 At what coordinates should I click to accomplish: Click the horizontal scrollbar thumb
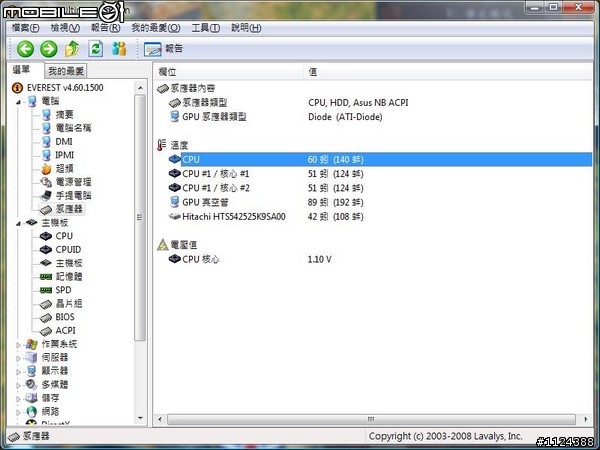(371, 419)
